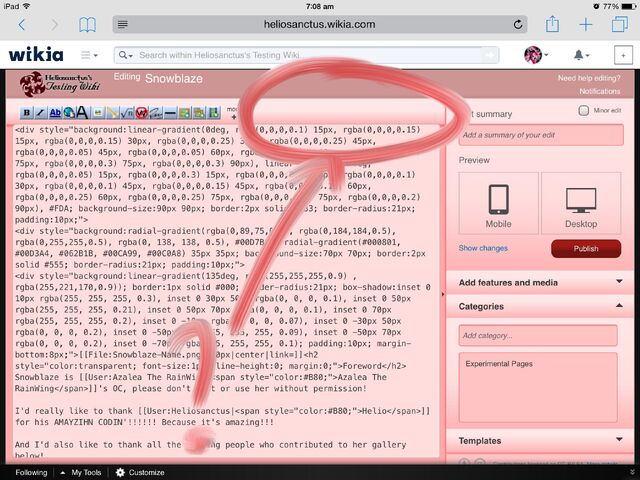Viewport: 640px width, 480px height.
Task: Reload the page in Safari
Action: pyautogui.click(x=518, y=24)
